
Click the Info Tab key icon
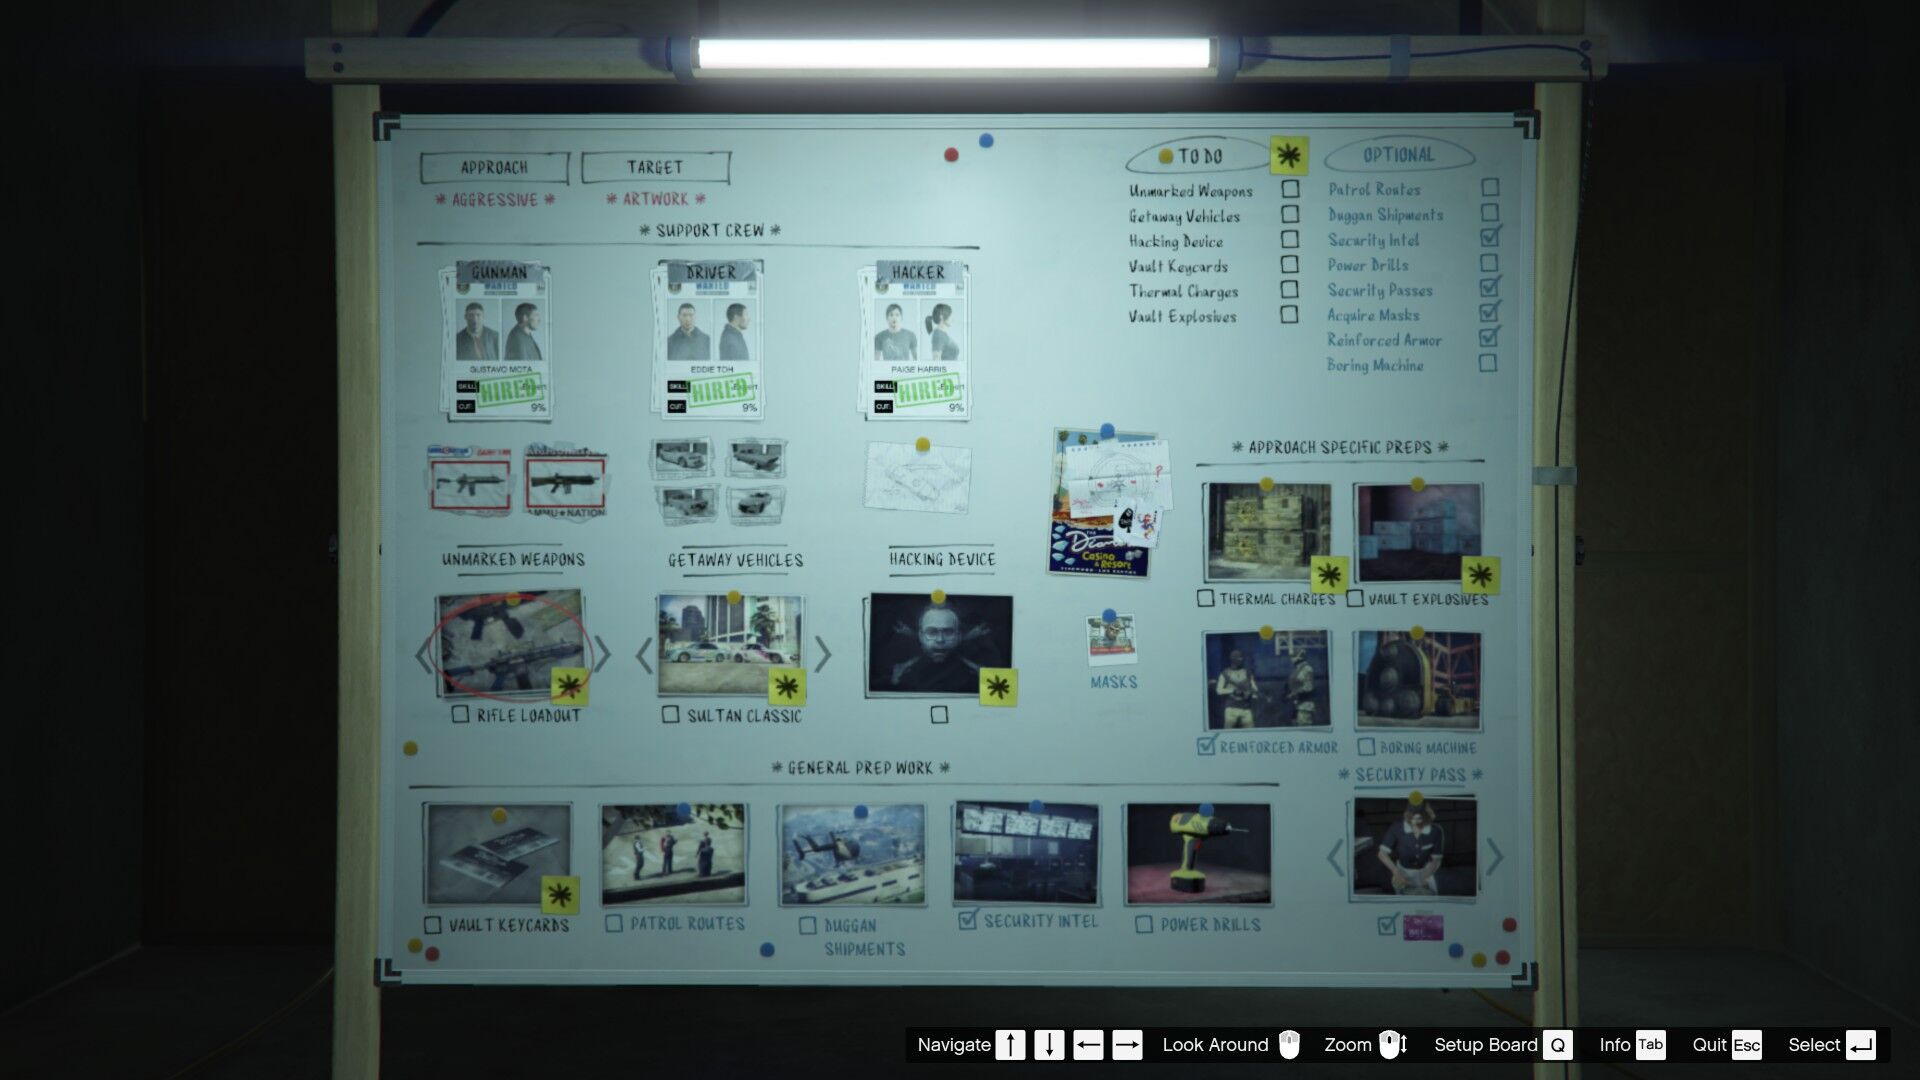pyautogui.click(x=1650, y=1045)
